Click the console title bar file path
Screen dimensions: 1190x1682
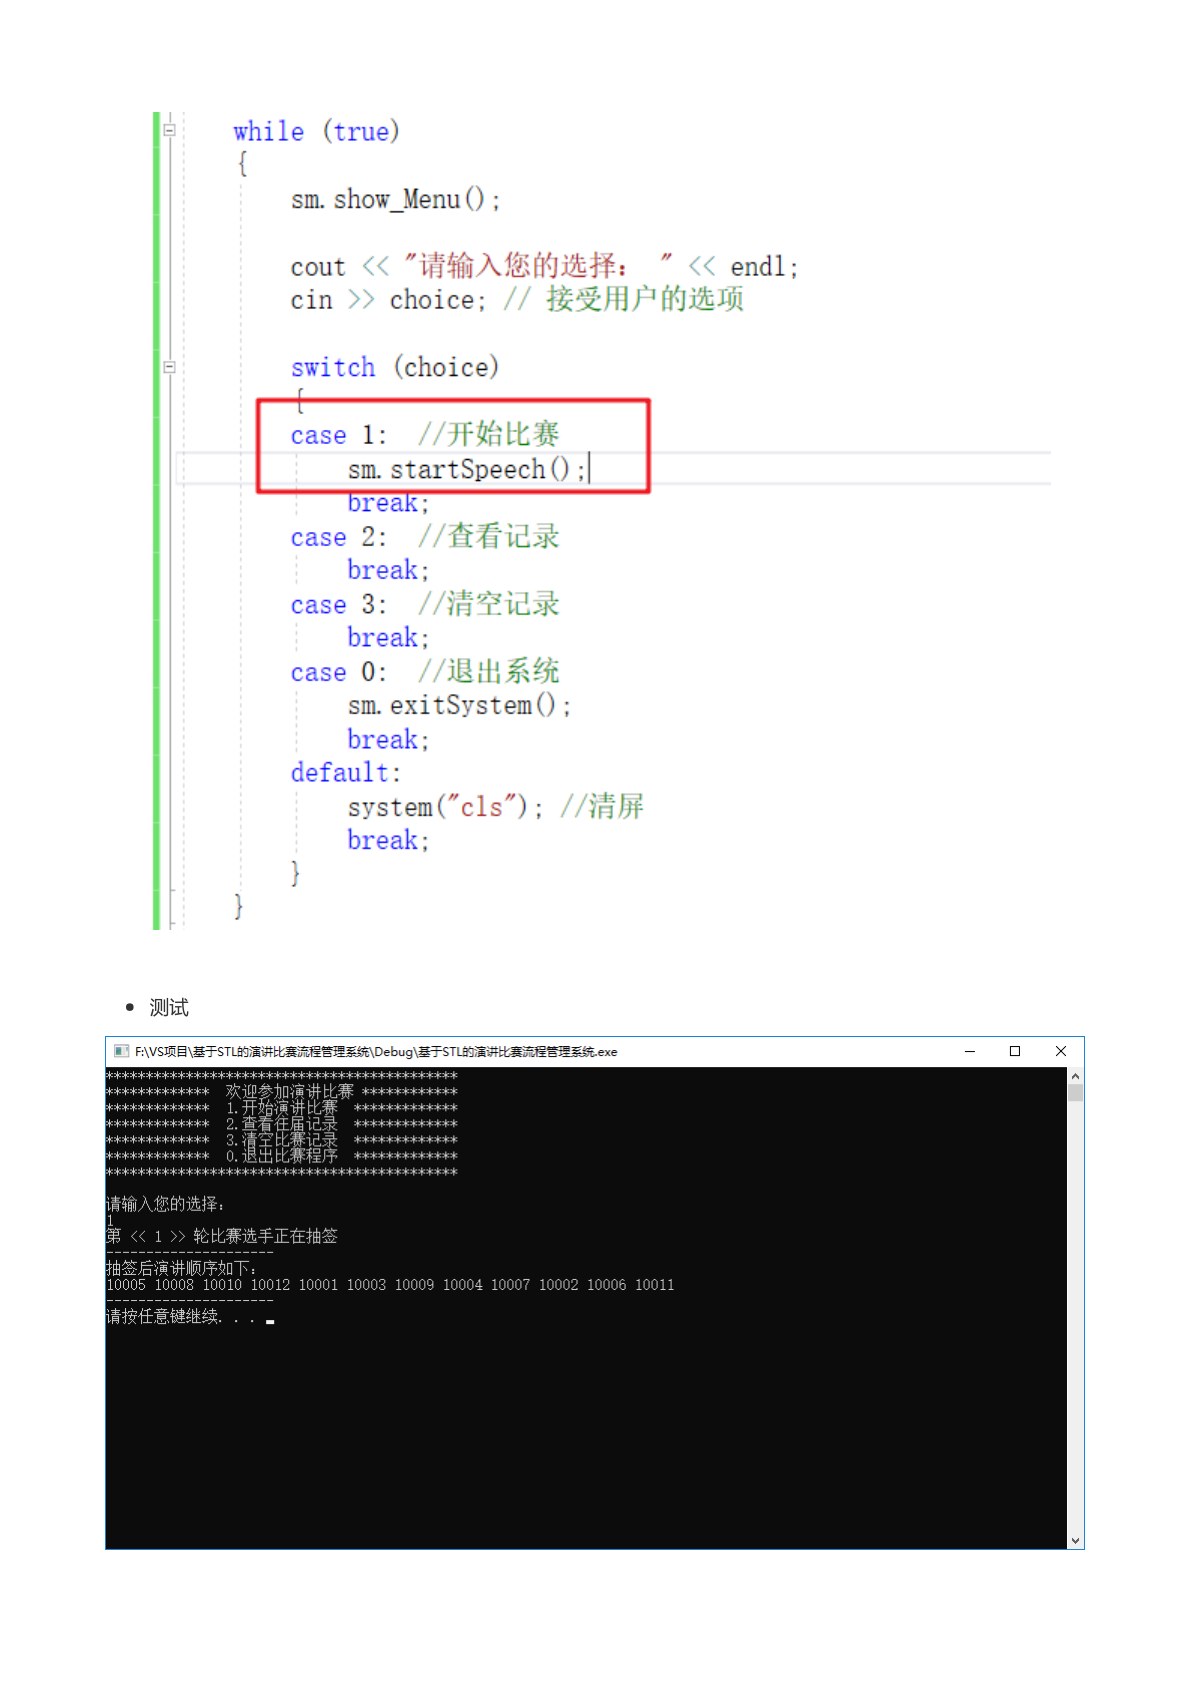tap(376, 1052)
